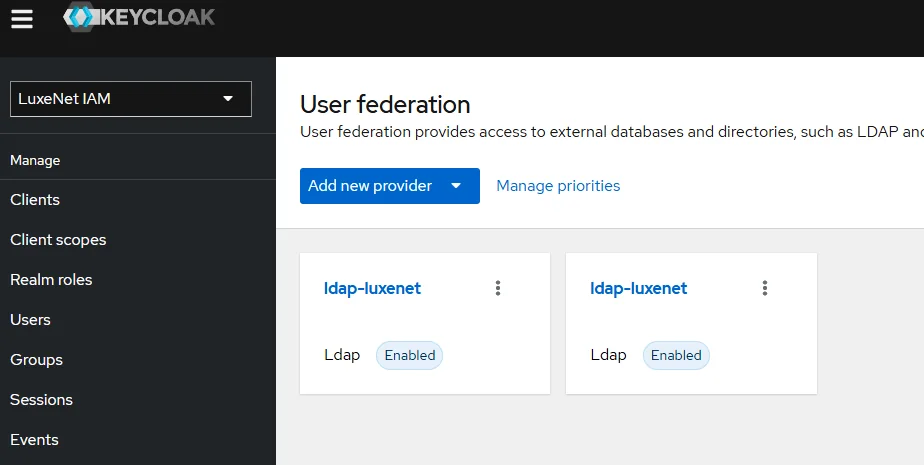924x465 pixels.
Task: Click the Keycloak logo
Action: [x=139, y=17]
